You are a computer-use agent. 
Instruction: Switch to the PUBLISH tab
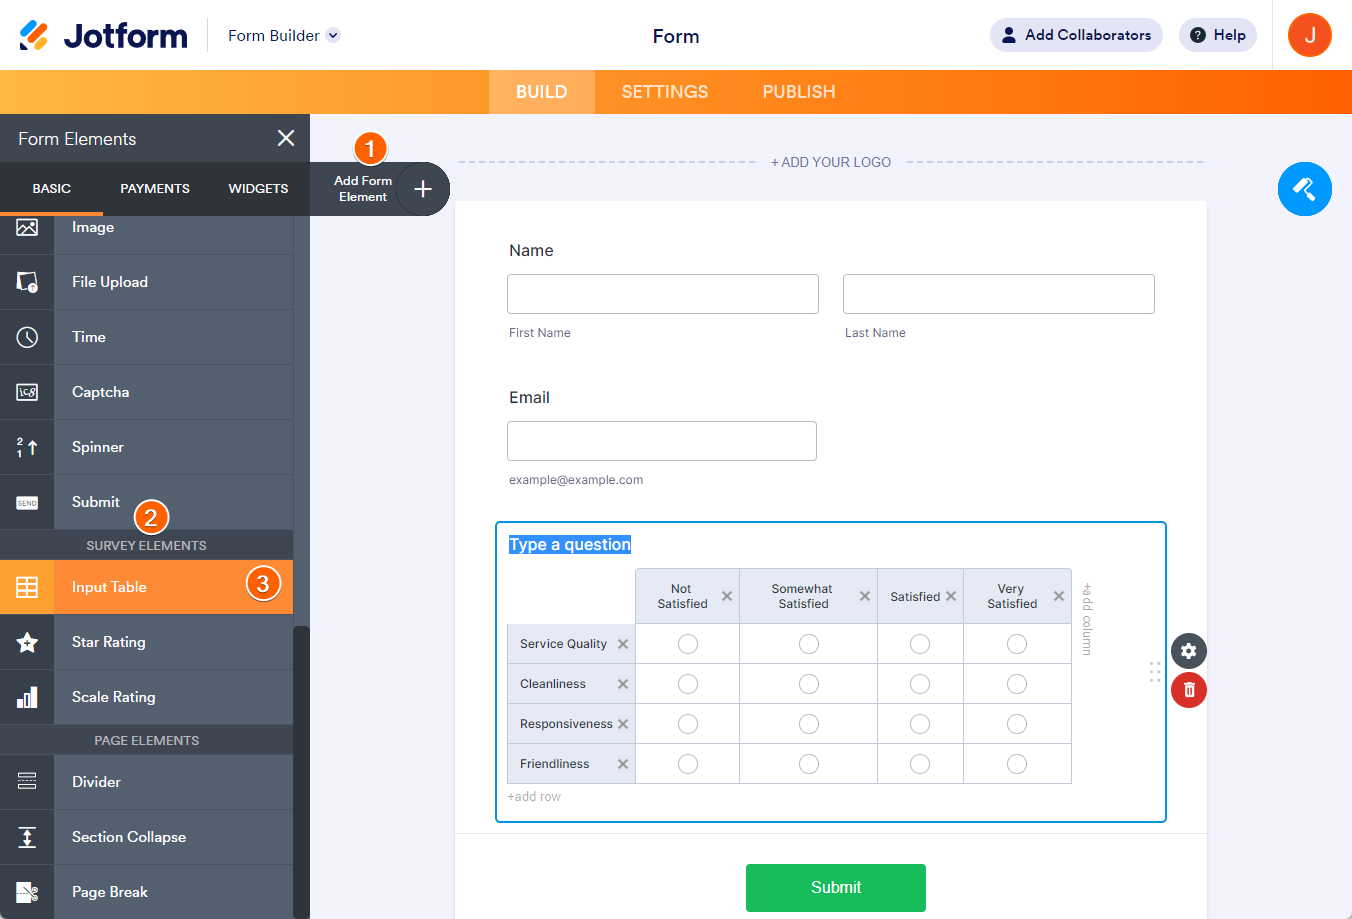(x=799, y=92)
